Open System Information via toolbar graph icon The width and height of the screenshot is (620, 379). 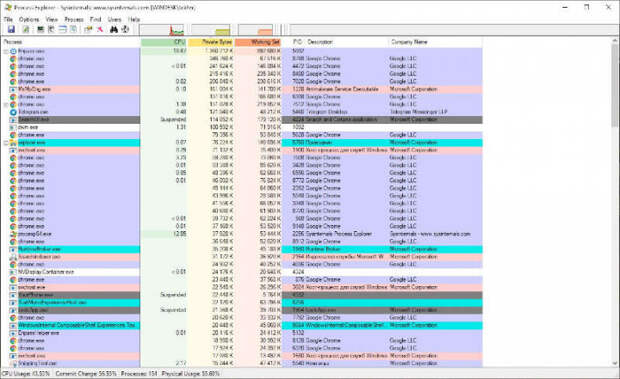point(40,29)
